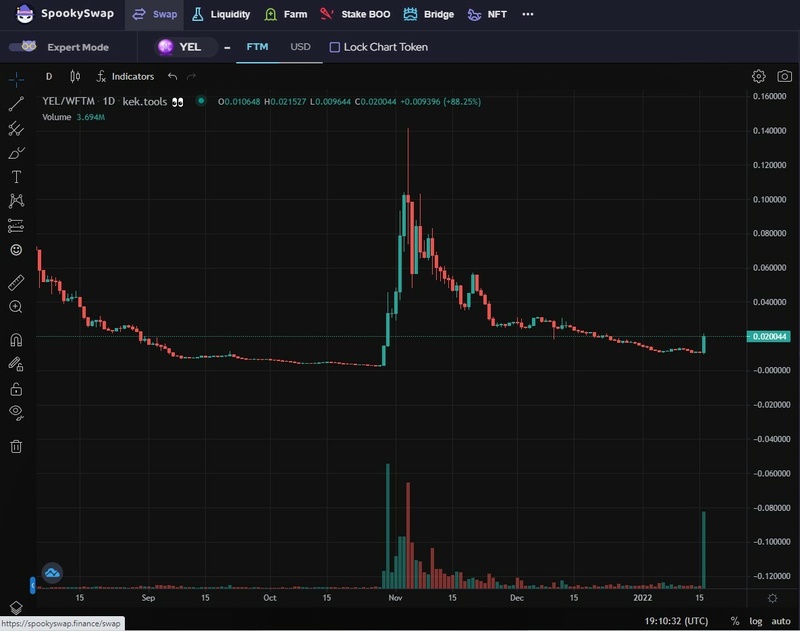Open price scale settings gear near the time axis
800x631 pixels.
(772, 598)
